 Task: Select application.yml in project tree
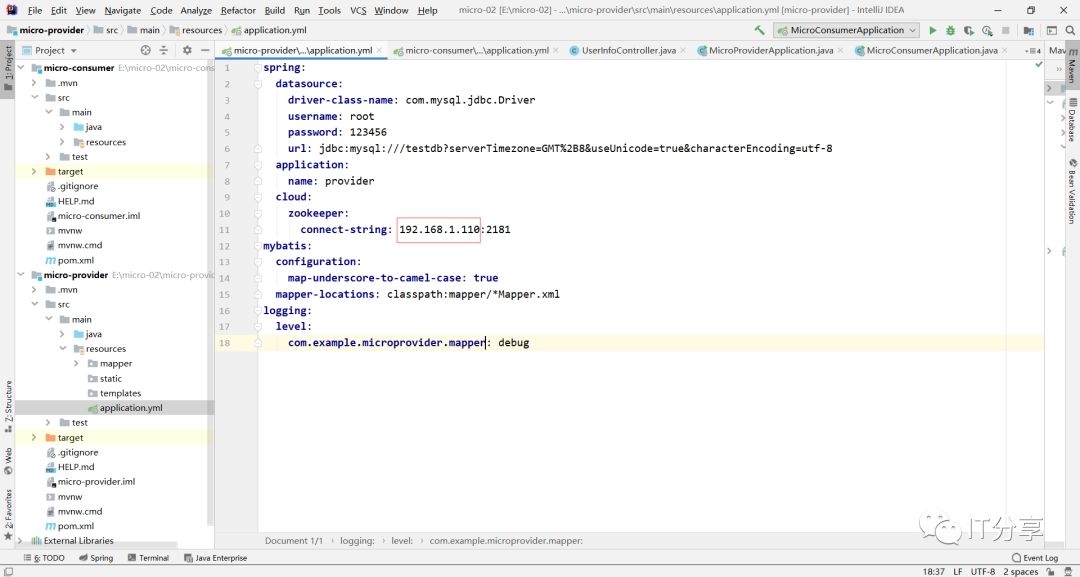coord(125,408)
